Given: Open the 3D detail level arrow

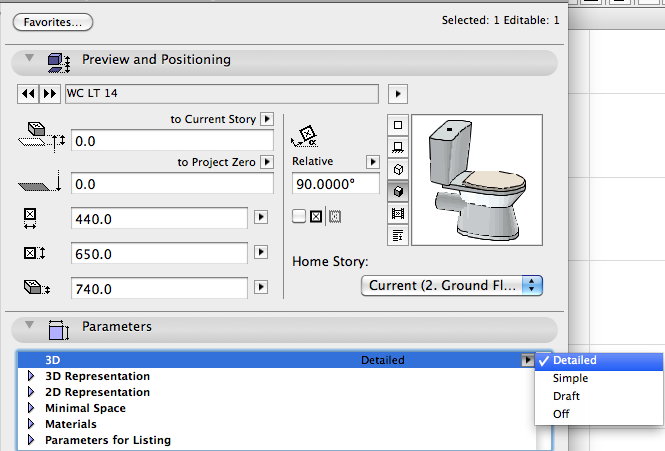Looking at the screenshot, I should (x=527, y=360).
